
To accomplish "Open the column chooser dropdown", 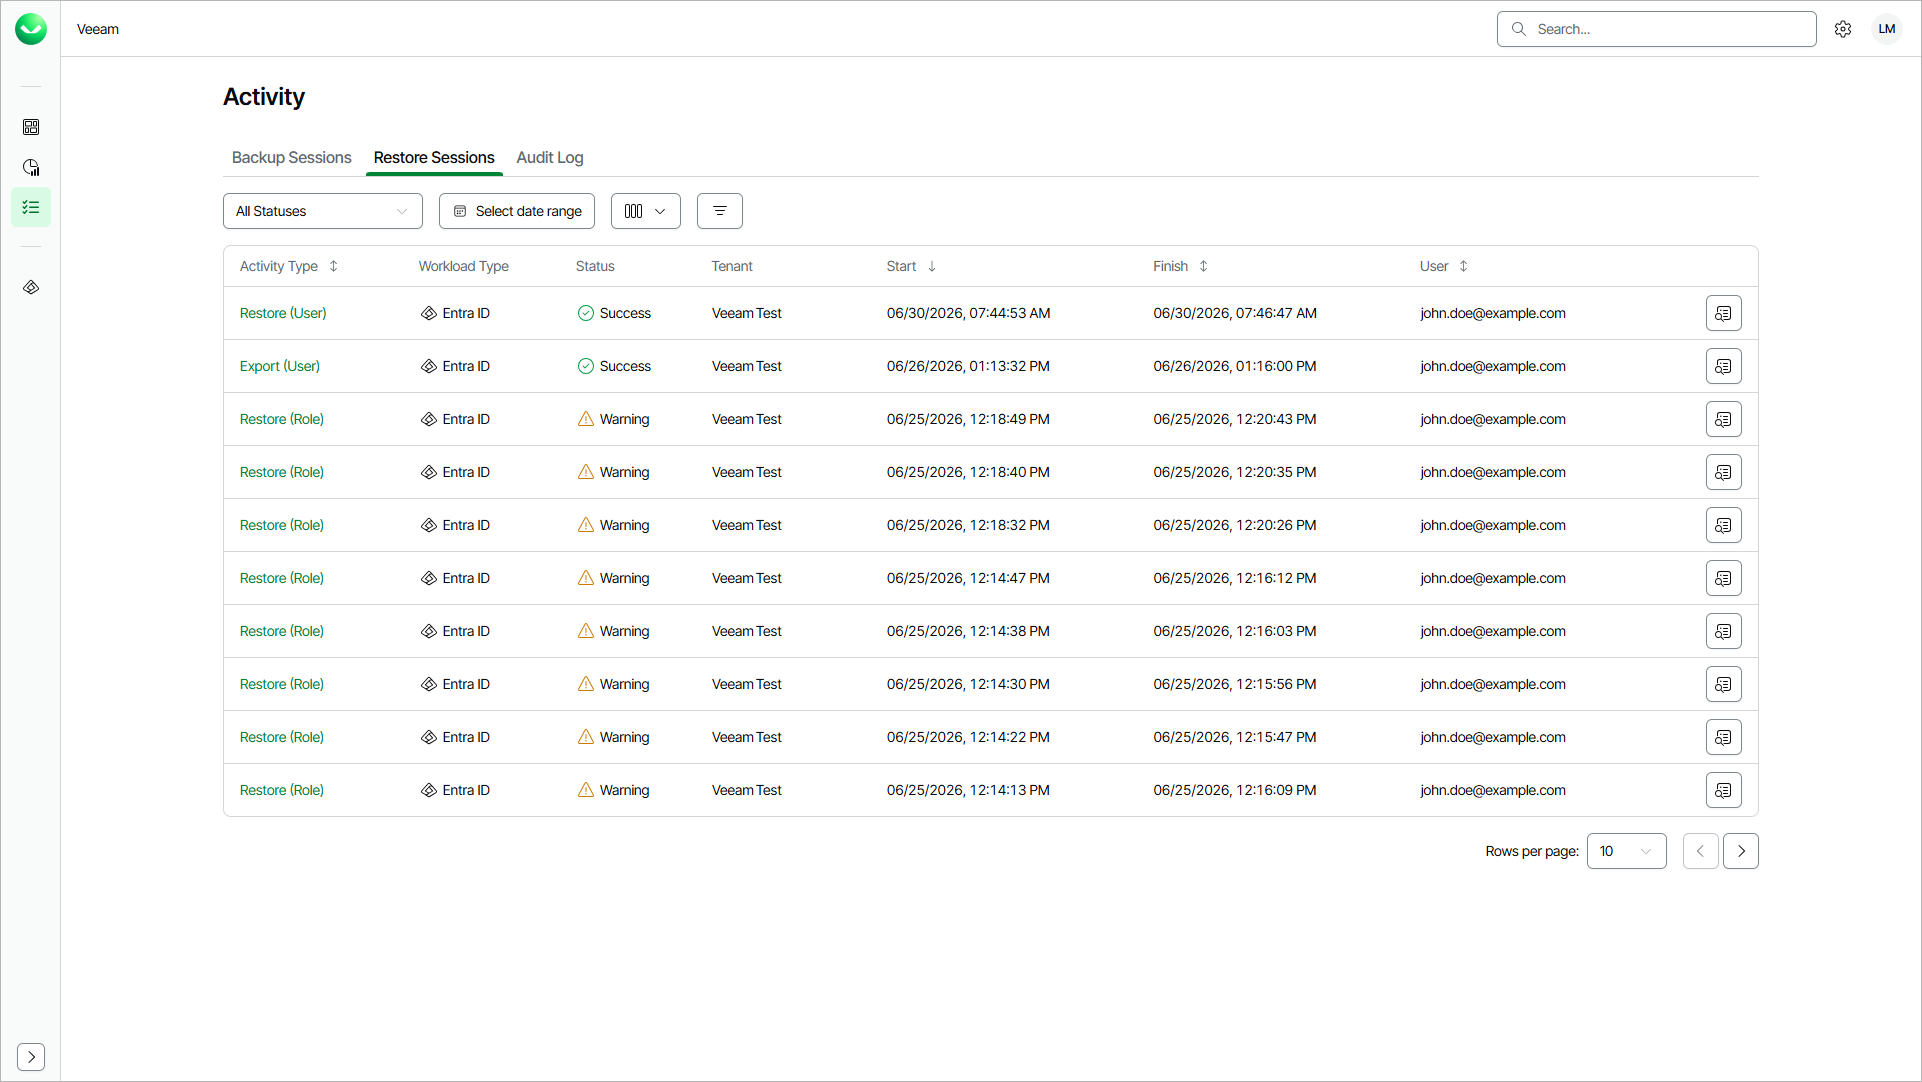I will tap(646, 211).
